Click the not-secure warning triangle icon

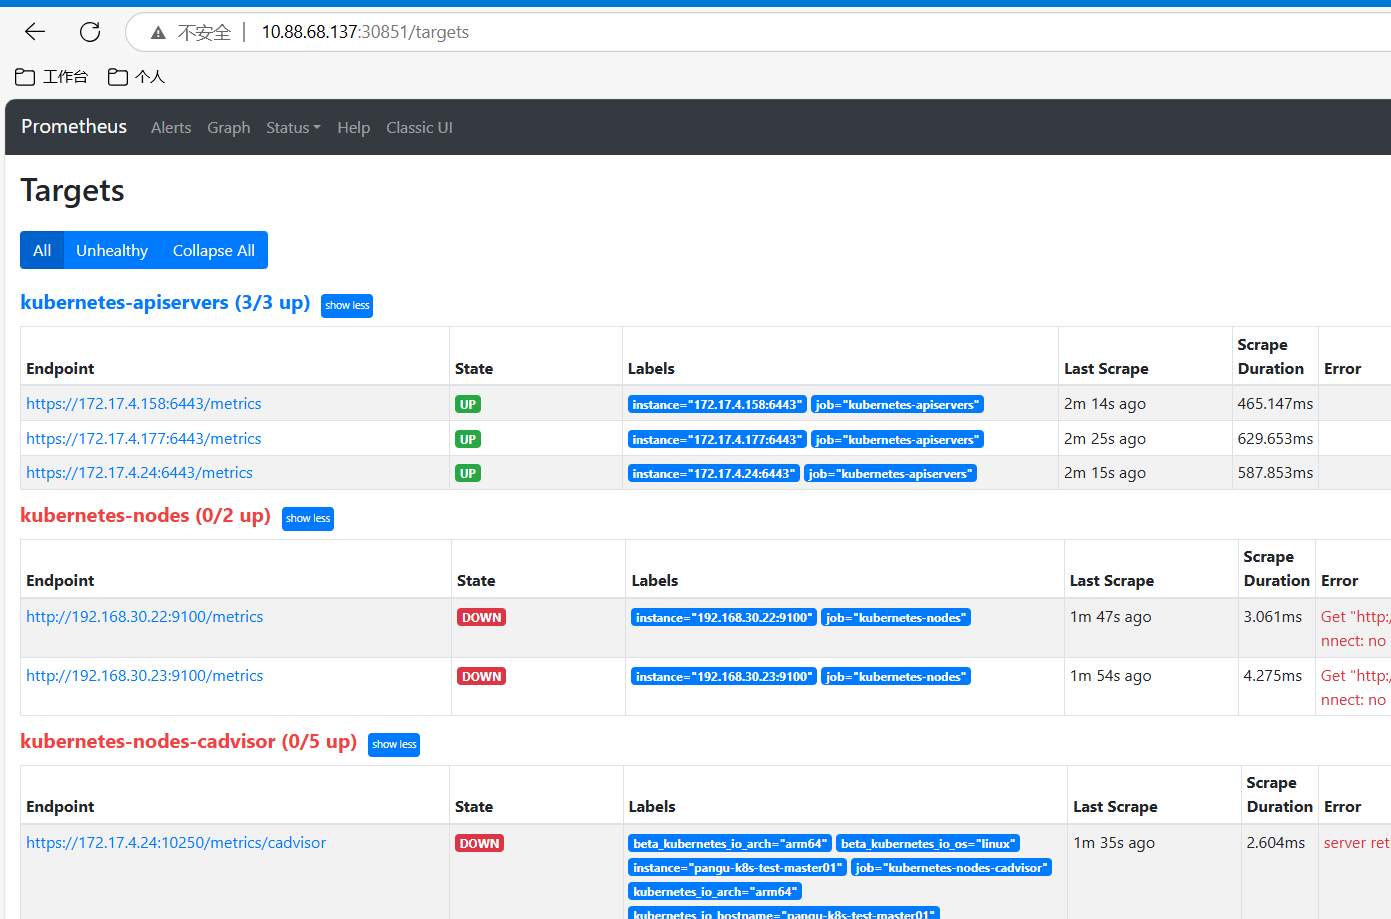click(158, 33)
